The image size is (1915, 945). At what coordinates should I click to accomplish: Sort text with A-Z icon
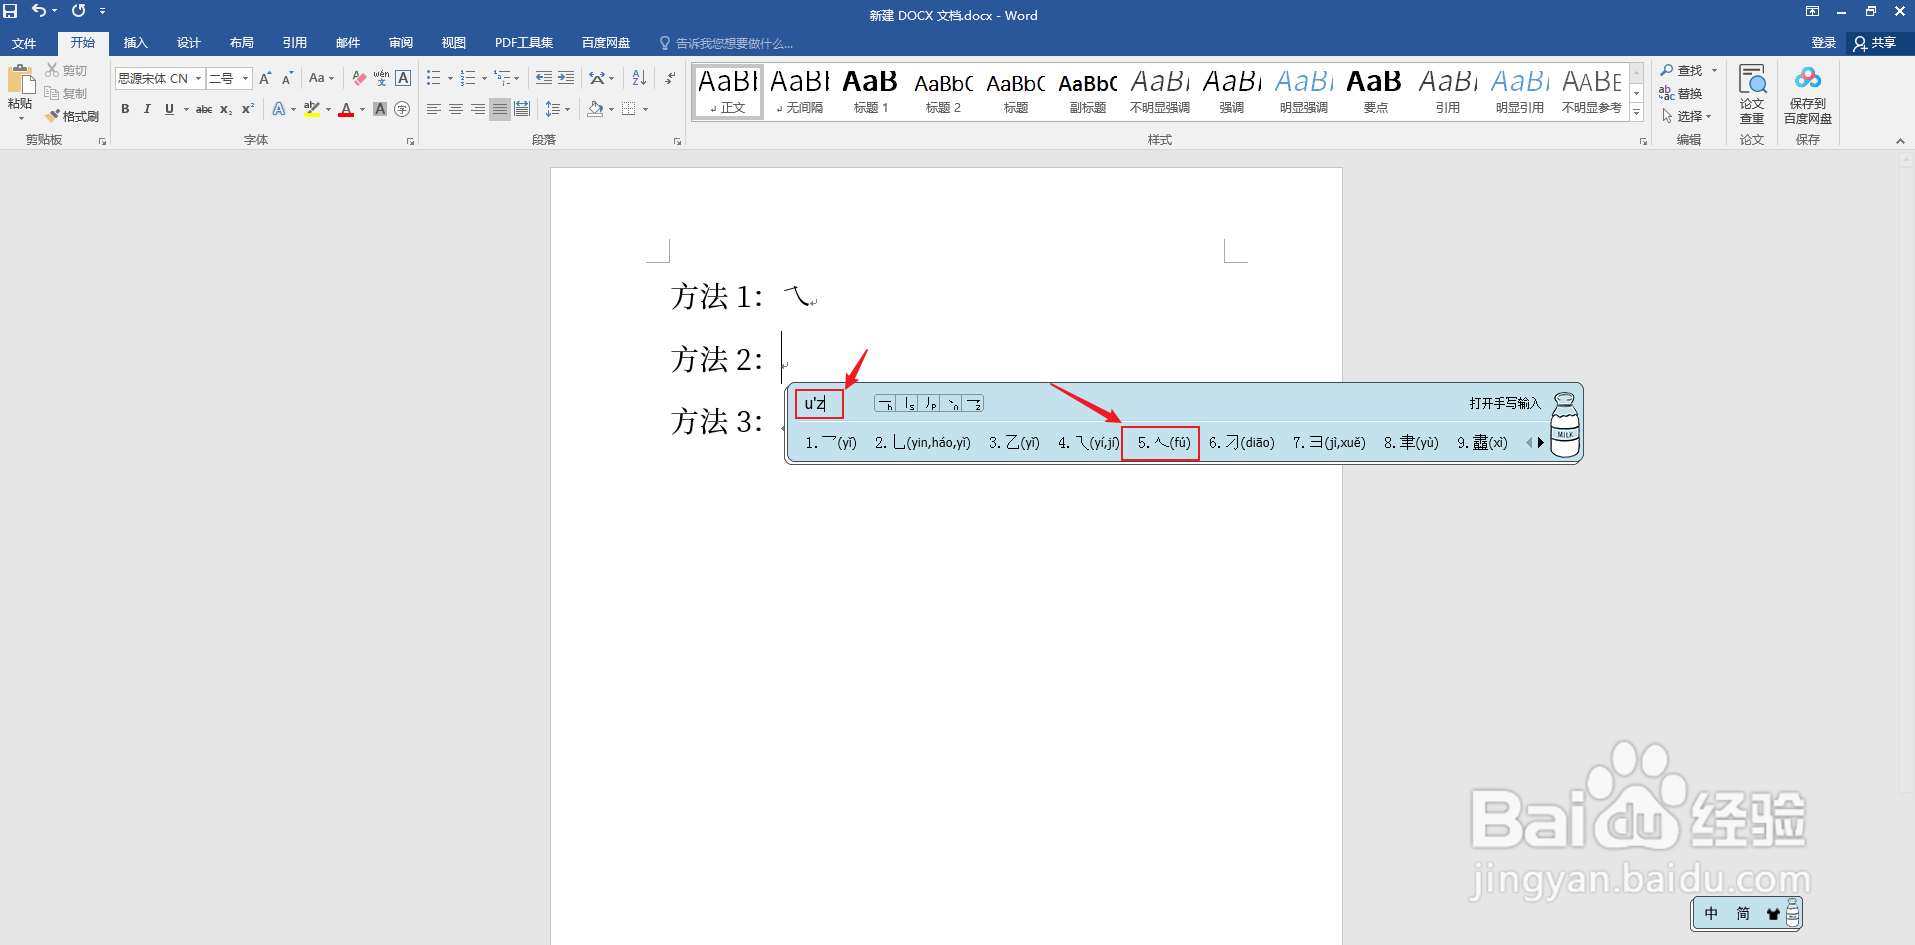point(639,78)
